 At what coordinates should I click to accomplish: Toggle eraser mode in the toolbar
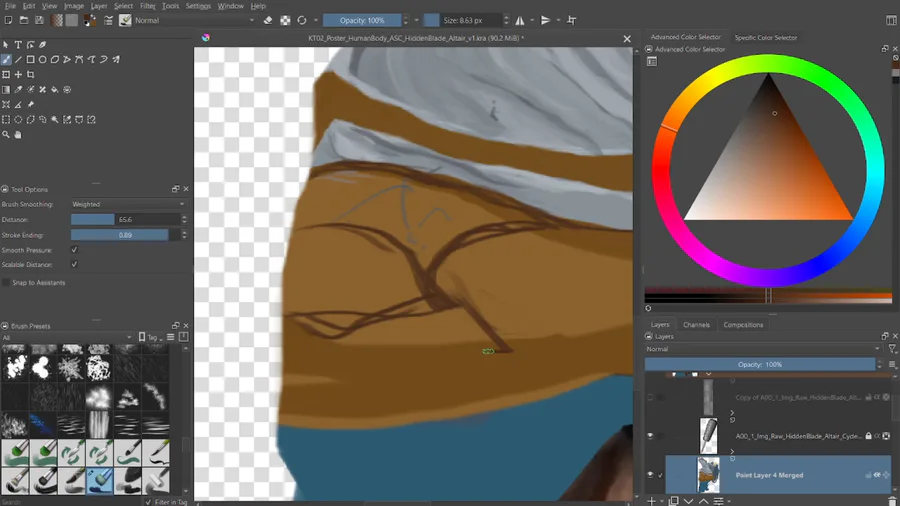point(268,20)
